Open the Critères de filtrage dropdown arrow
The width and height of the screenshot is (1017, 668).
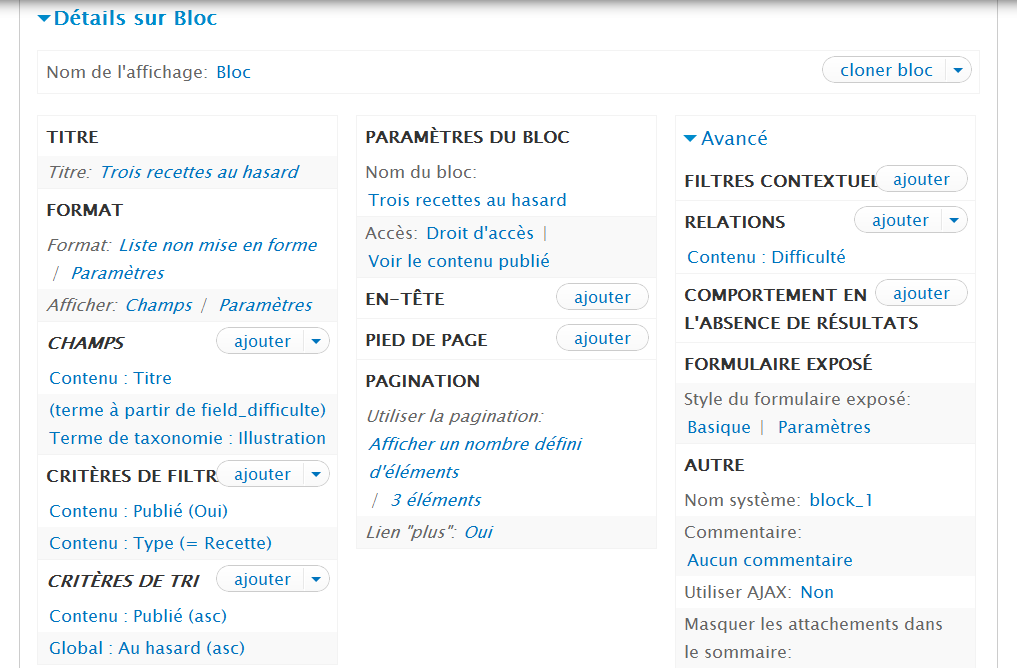tap(316, 474)
